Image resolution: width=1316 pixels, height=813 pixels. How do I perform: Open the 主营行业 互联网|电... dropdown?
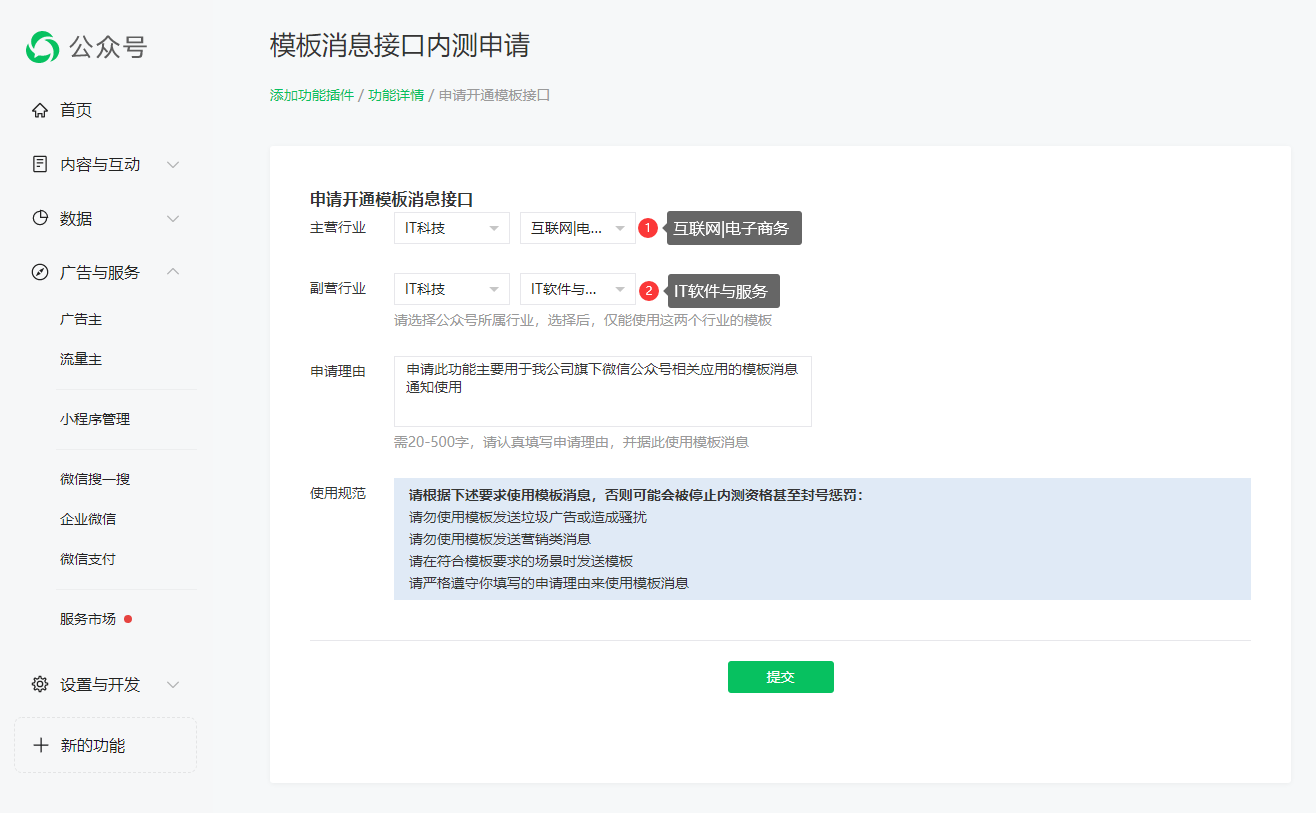pos(578,228)
